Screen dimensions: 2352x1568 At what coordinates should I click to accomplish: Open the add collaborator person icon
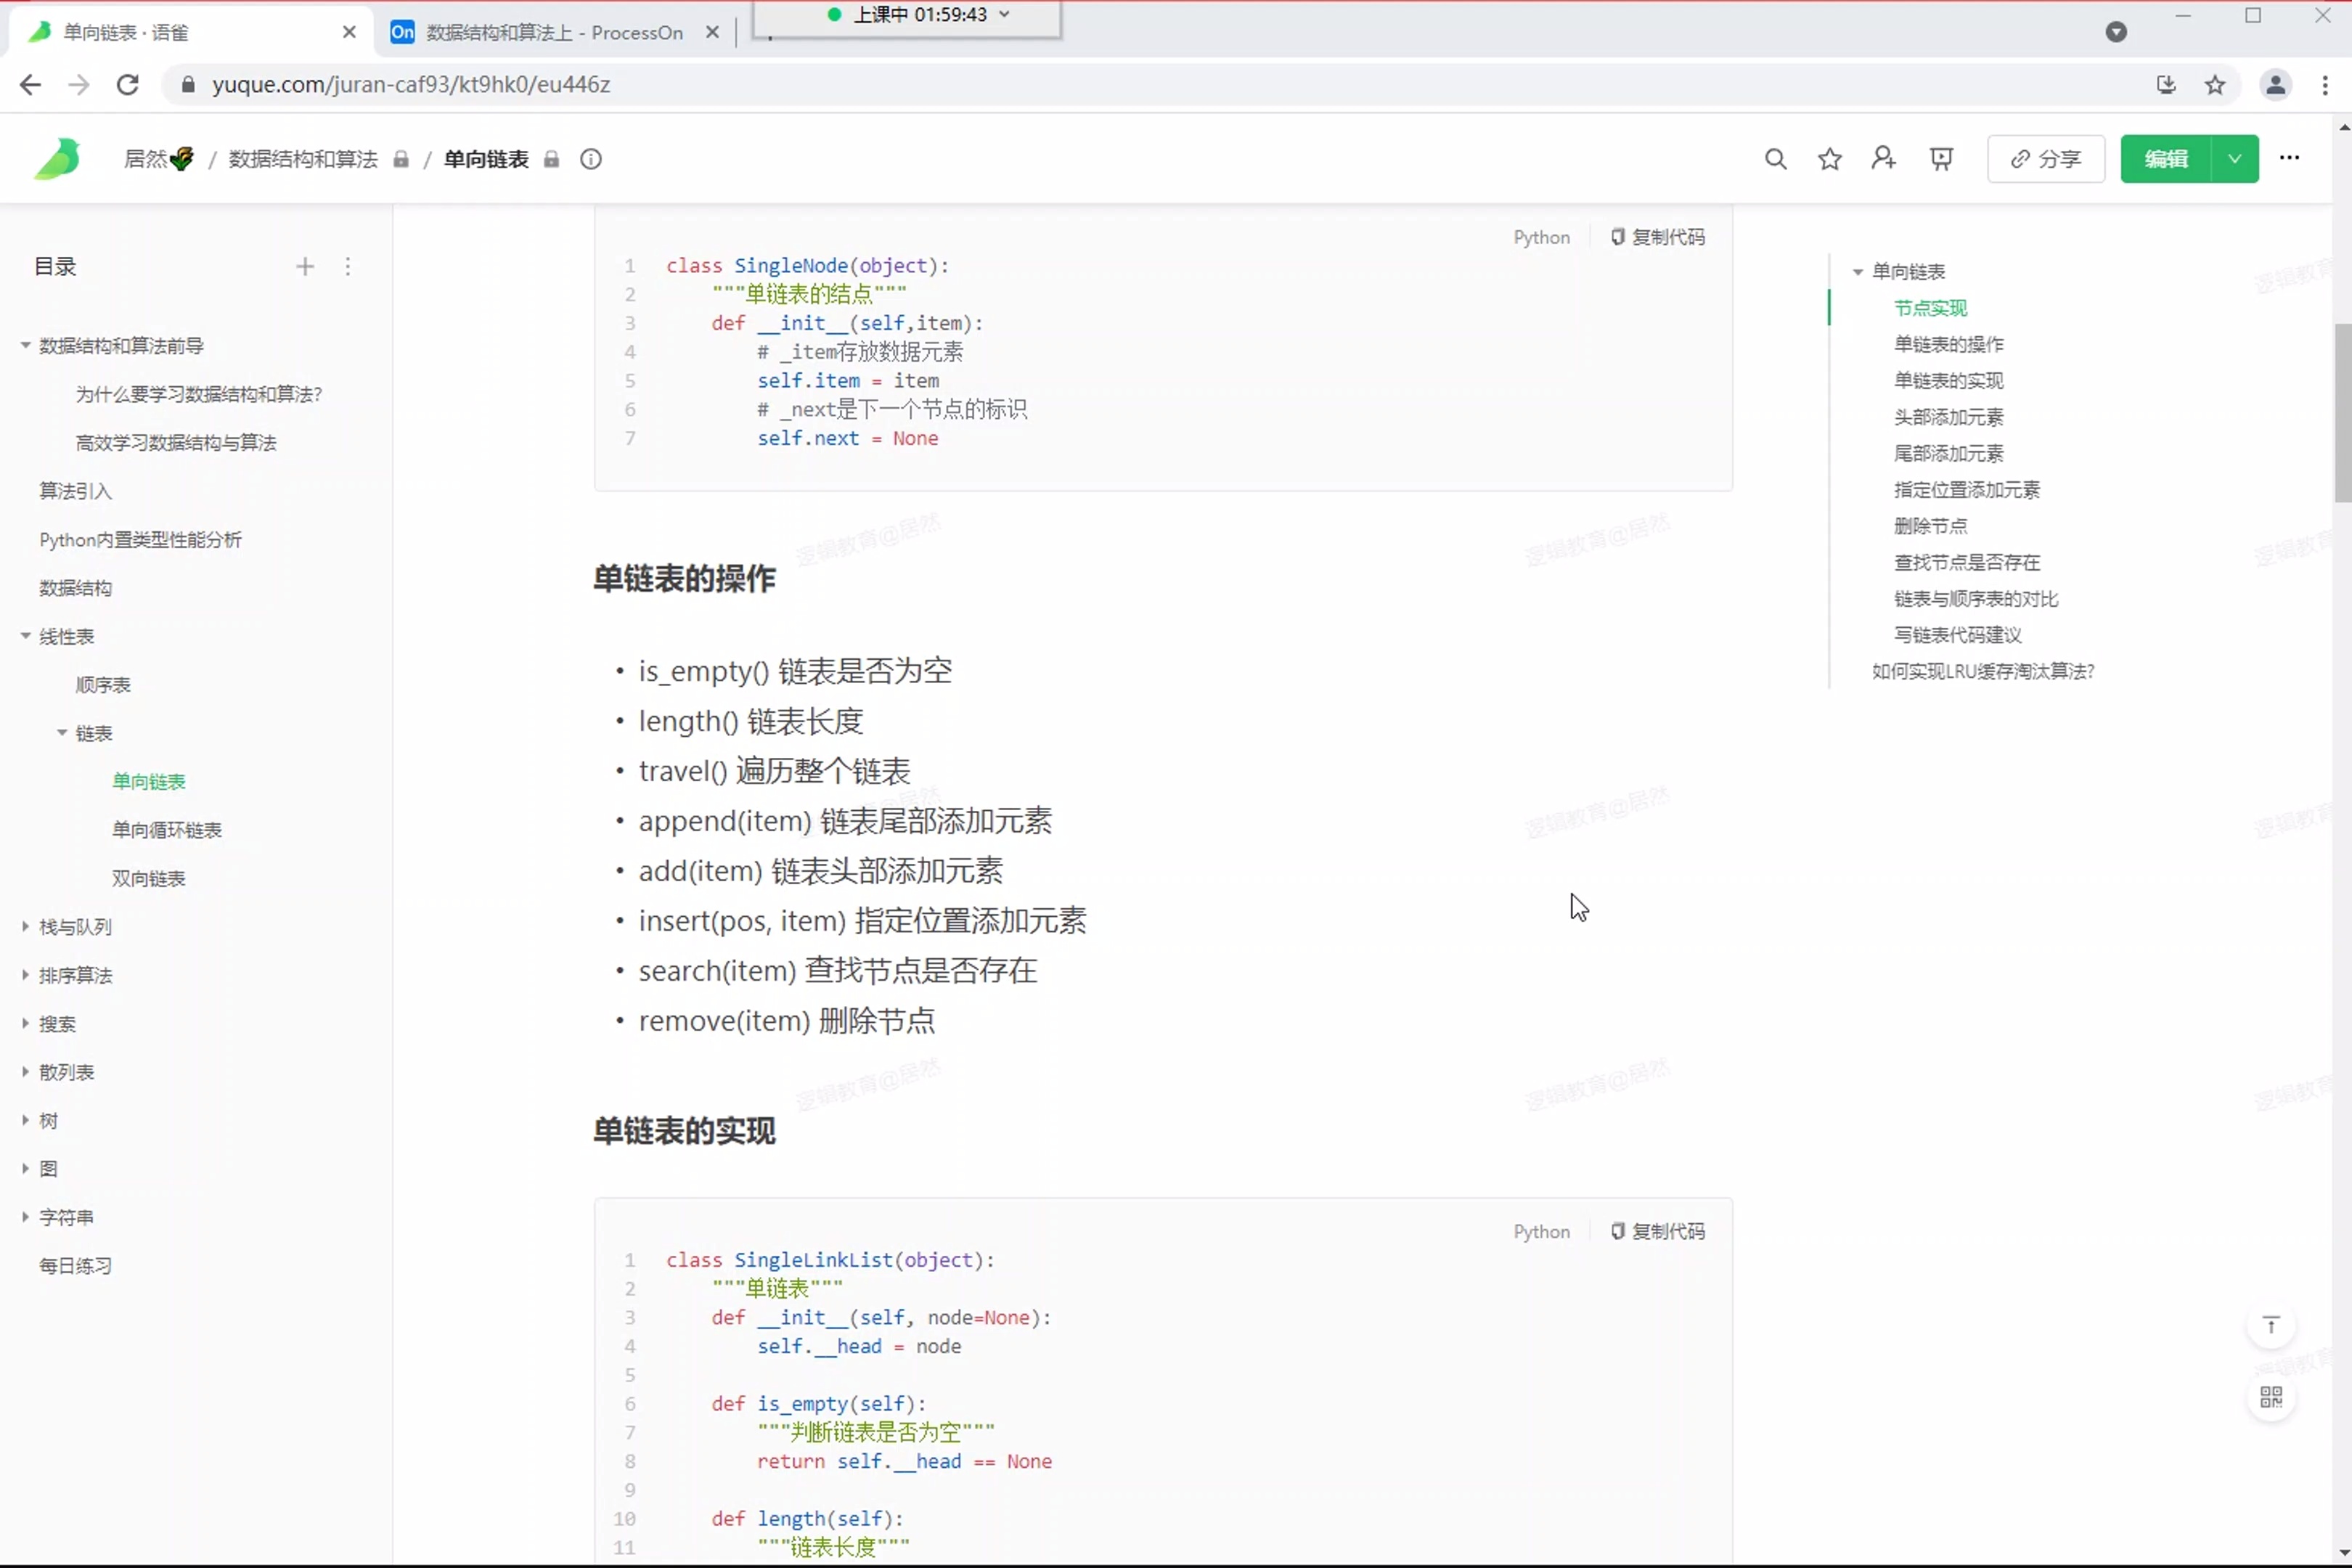pos(1883,159)
